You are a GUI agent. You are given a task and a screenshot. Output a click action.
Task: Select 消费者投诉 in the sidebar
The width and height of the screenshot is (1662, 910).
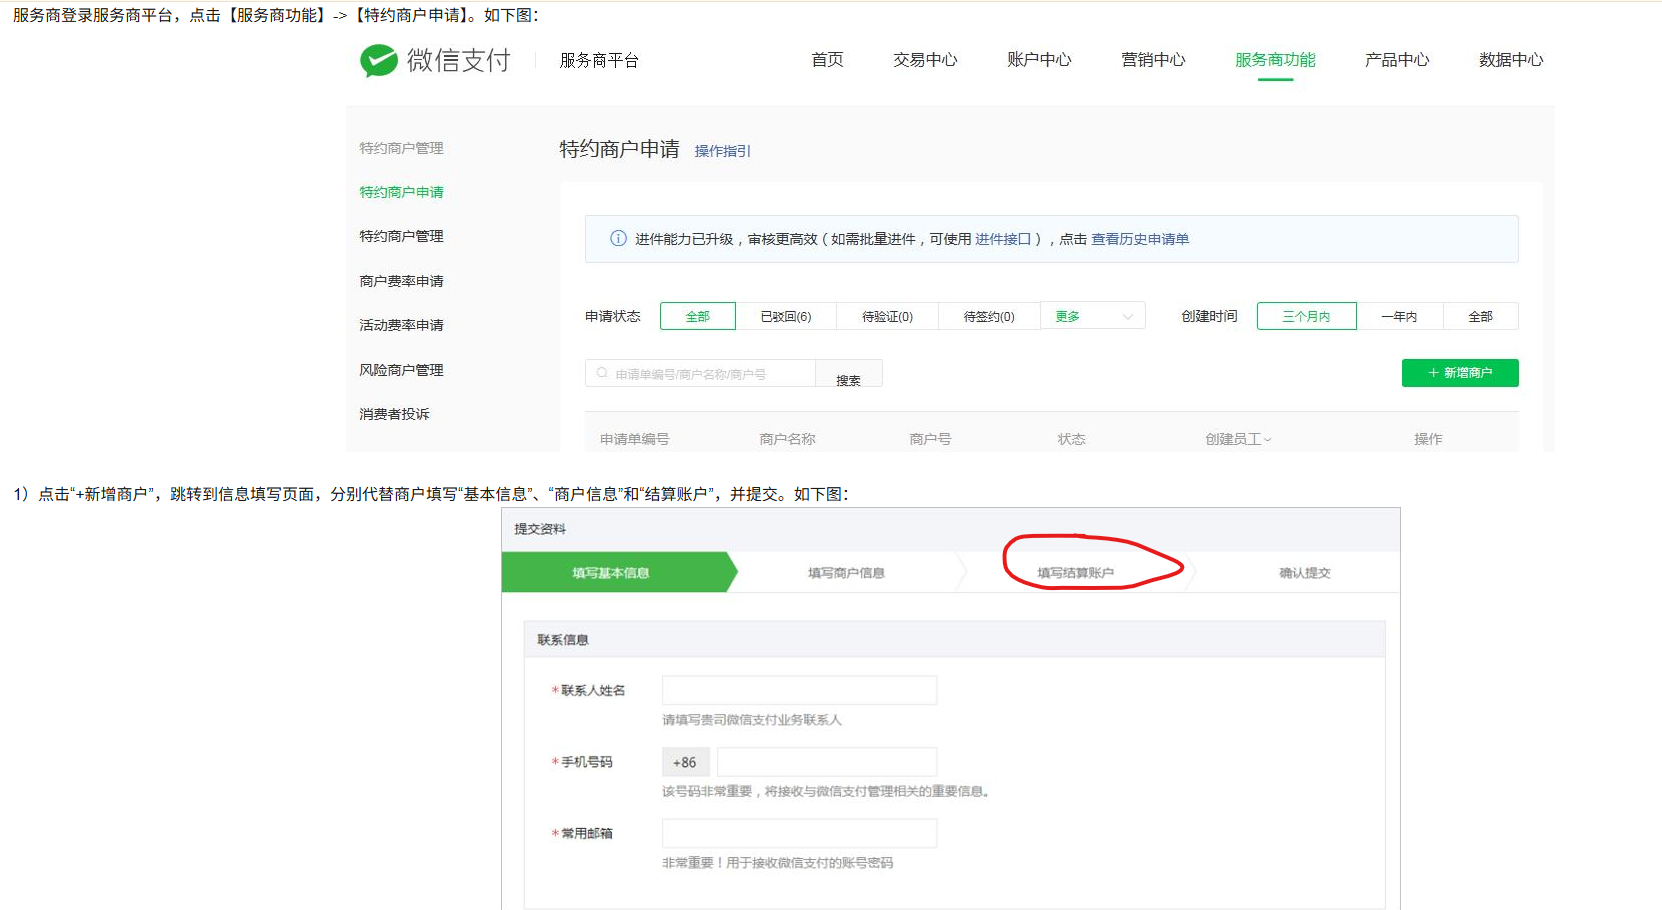(x=394, y=414)
